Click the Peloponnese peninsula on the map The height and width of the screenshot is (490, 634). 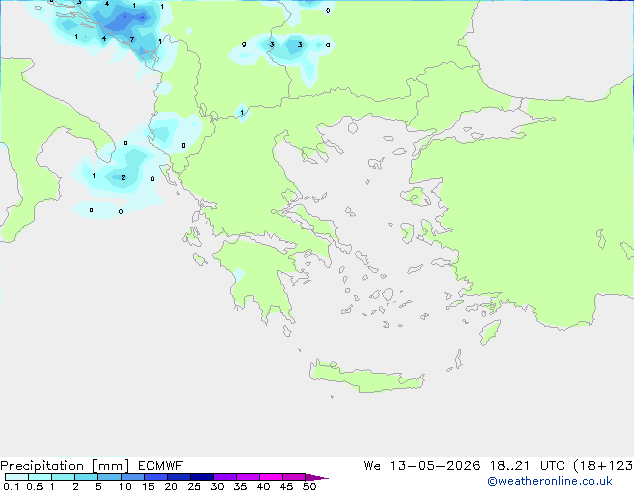point(259,275)
